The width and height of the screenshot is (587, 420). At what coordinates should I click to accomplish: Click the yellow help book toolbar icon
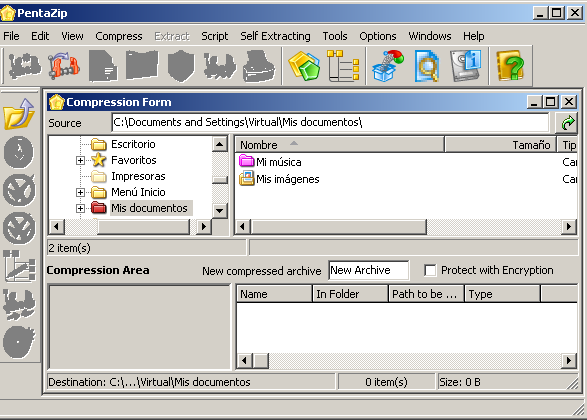pyautogui.click(x=510, y=66)
